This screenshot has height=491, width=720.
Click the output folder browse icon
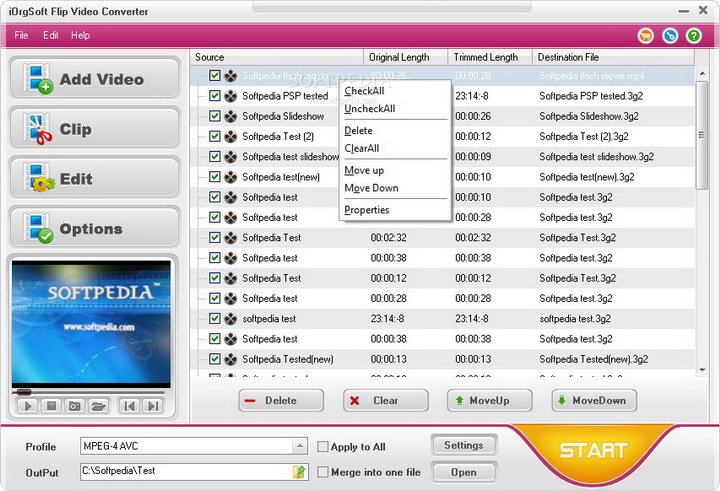coord(299,472)
